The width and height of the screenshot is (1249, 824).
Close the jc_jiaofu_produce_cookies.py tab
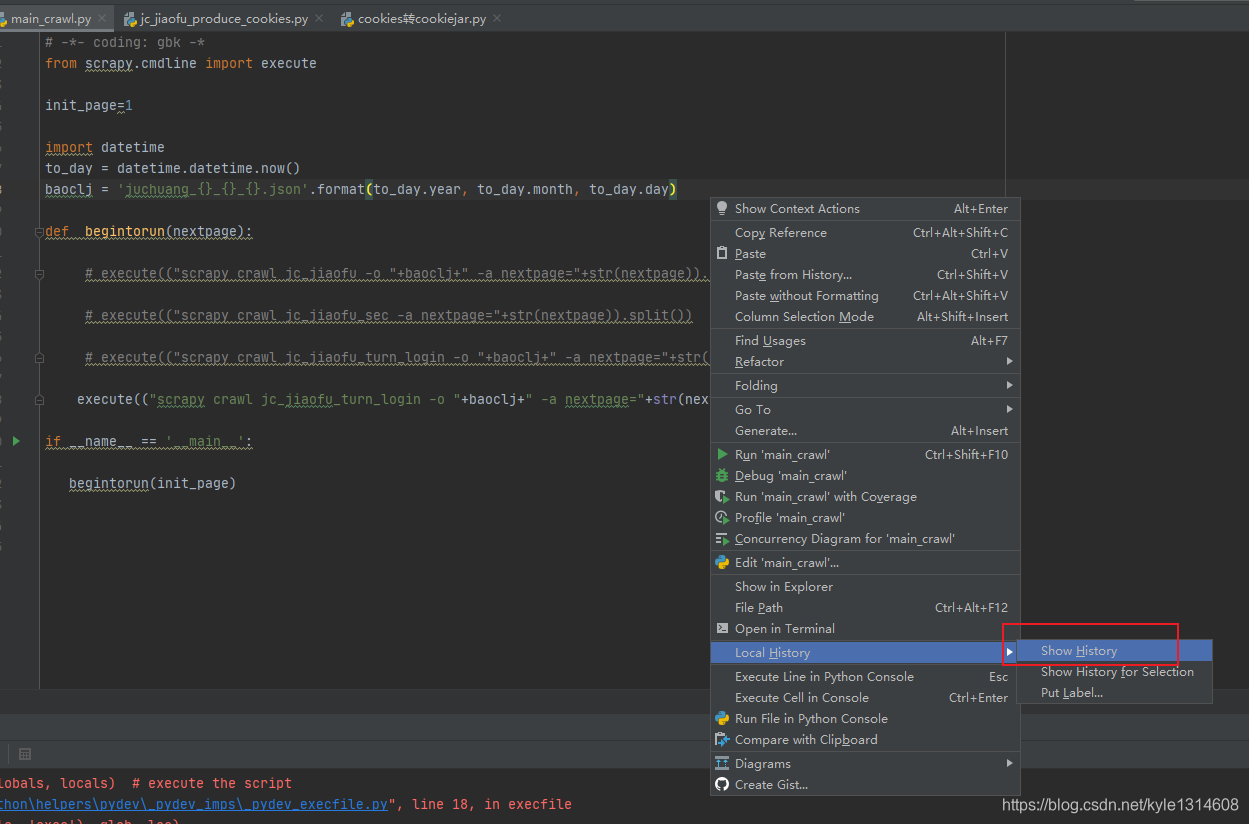pos(319,19)
